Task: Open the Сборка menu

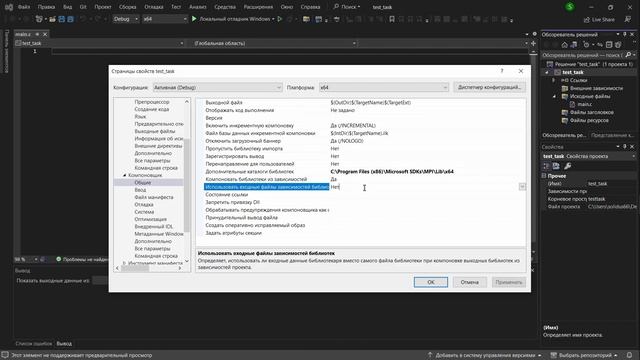Action: [x=128, y=7]
